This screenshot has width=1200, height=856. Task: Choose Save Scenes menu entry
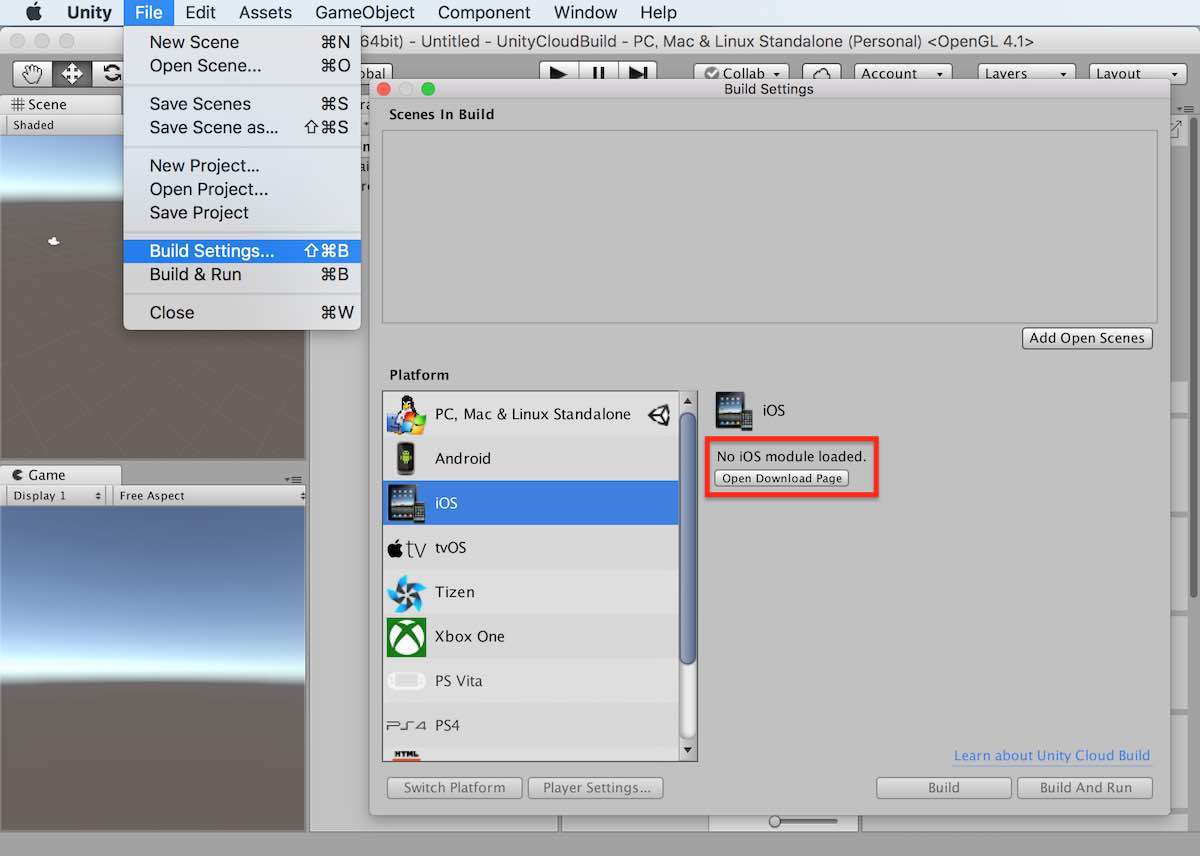click(242, 104)
